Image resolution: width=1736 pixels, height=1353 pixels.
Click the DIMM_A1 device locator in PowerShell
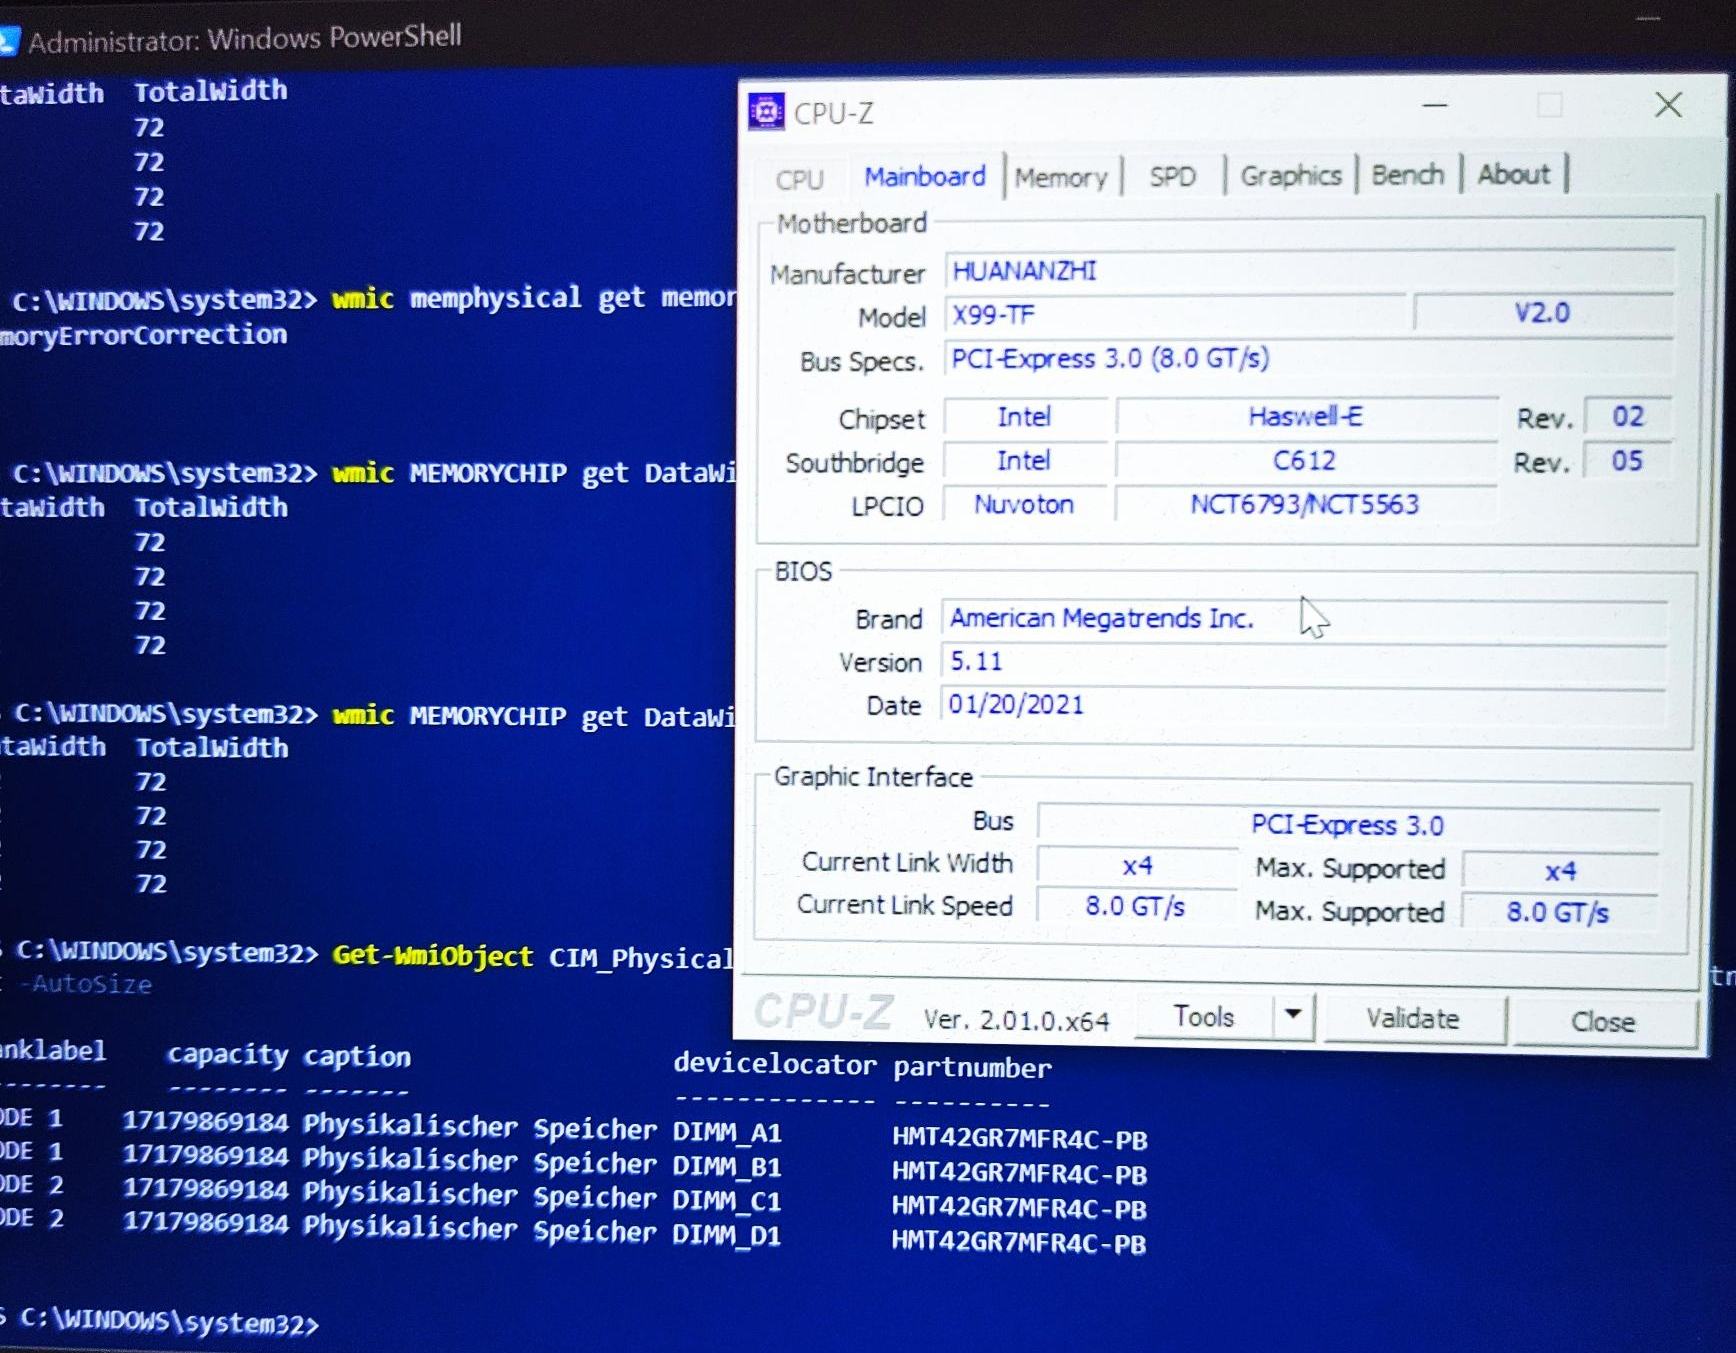click(727, 1132)
